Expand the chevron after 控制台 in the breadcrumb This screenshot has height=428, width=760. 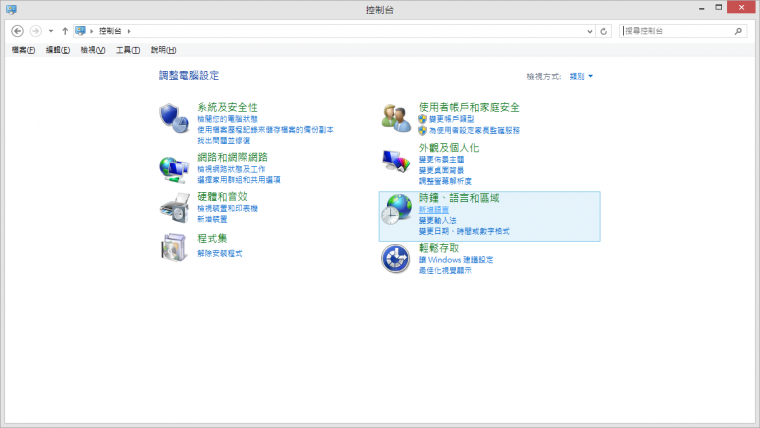click(x=129, y=31)
